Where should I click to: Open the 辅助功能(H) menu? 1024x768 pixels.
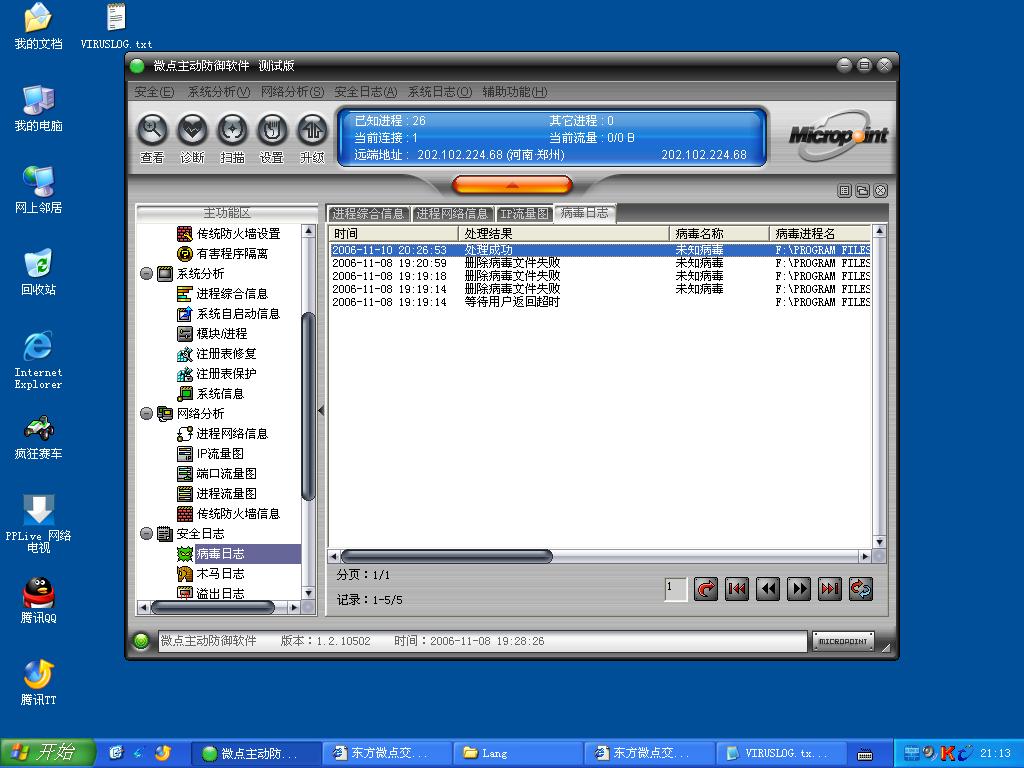[515, 92]
